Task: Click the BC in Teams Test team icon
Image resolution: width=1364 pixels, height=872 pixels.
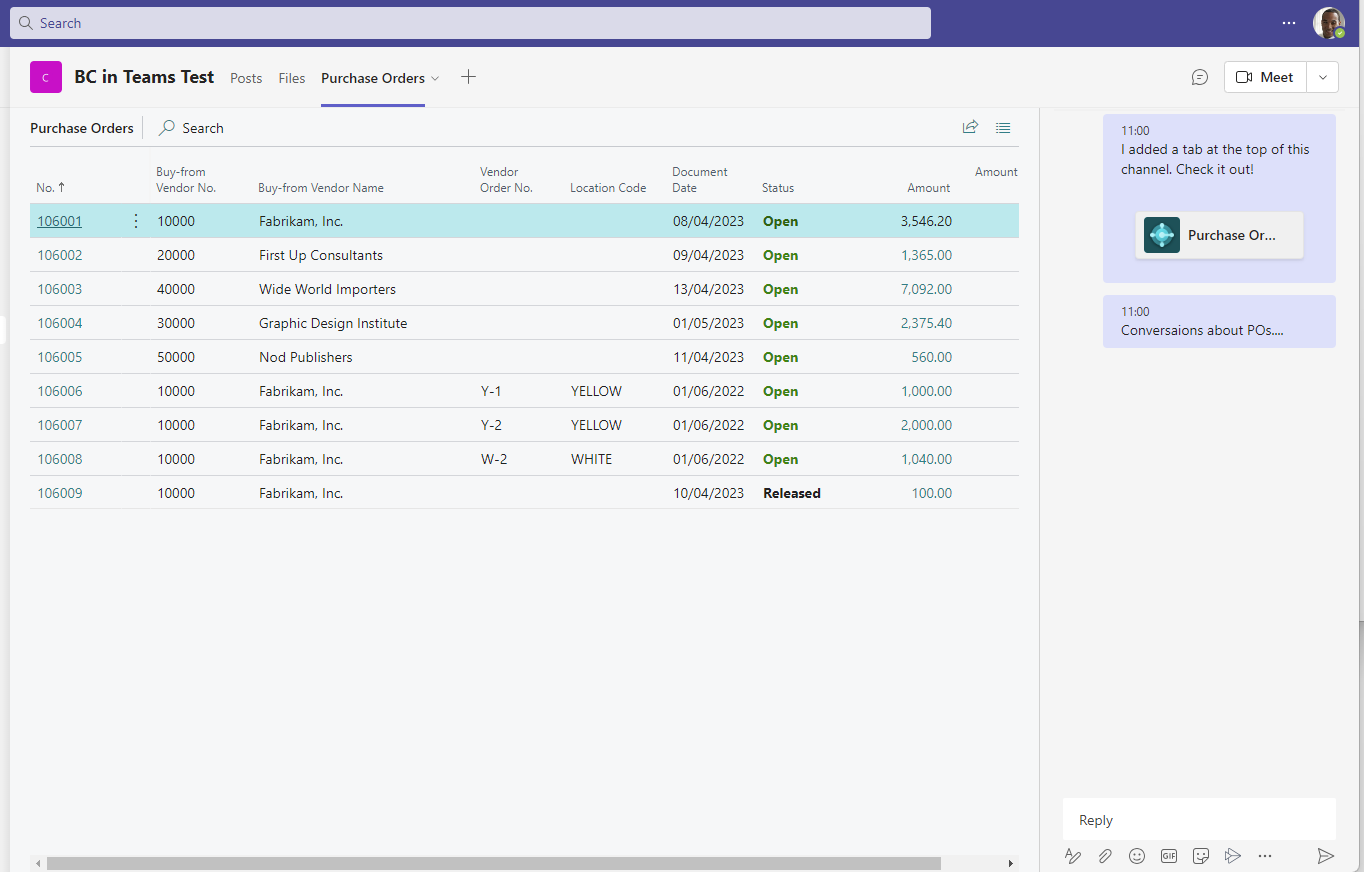Action: pos(46,77)
